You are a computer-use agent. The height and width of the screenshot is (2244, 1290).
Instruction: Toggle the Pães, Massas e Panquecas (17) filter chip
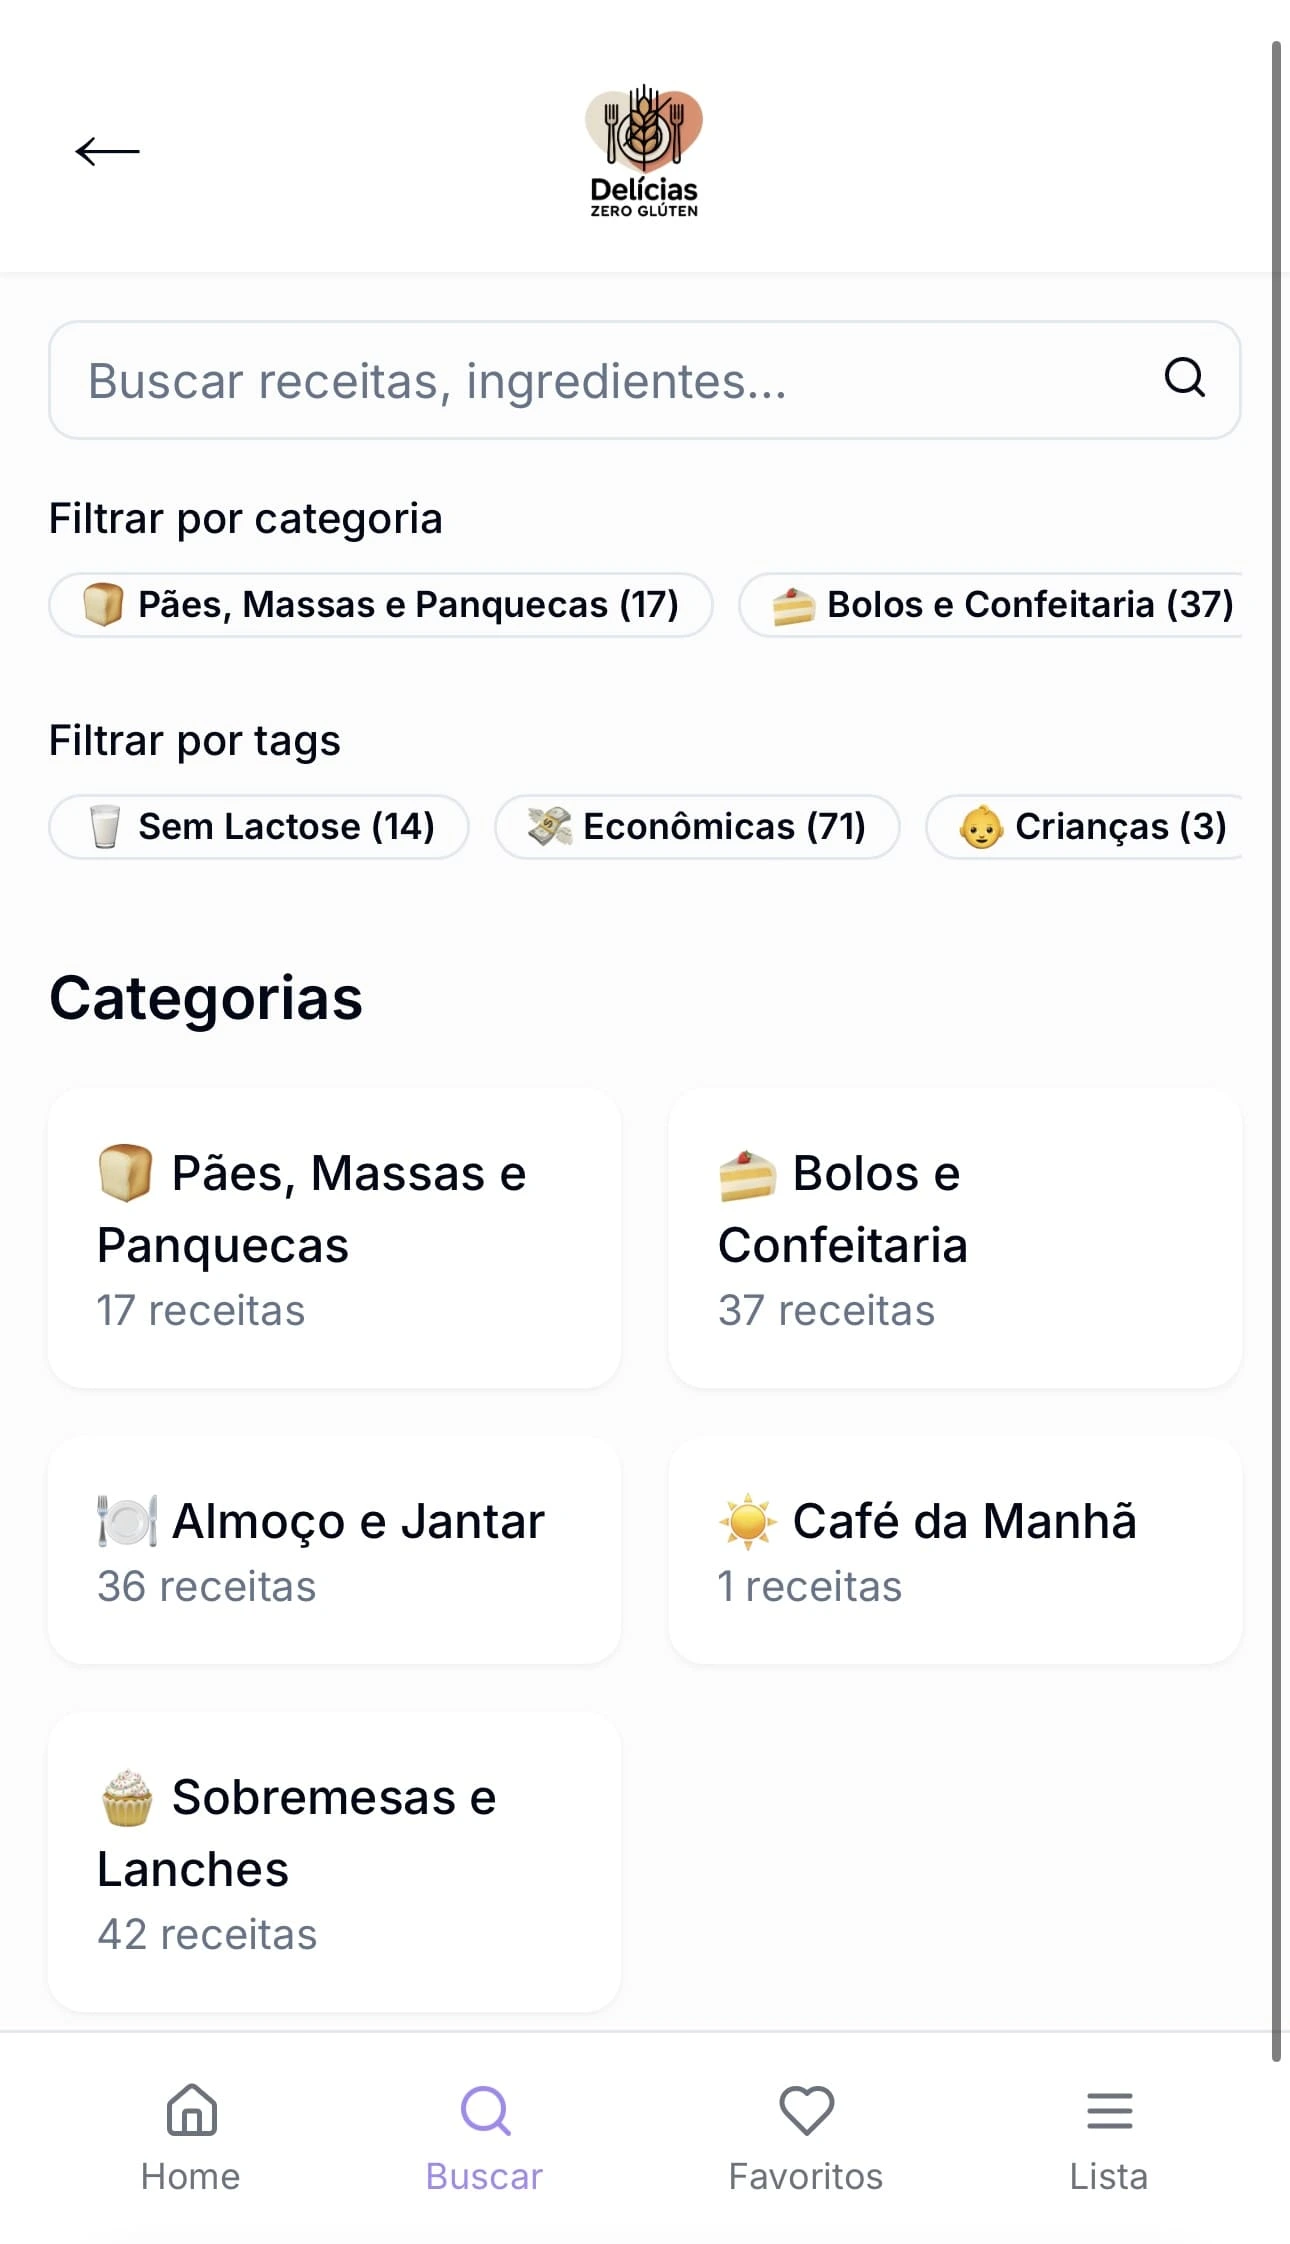click(380, 605)
